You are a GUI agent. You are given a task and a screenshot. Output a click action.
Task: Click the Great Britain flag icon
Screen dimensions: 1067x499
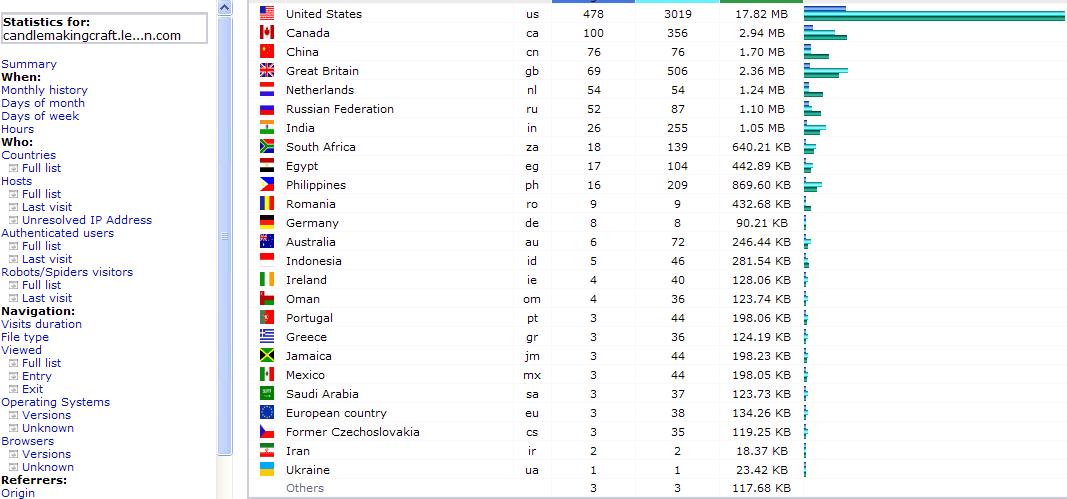(267, 71)
